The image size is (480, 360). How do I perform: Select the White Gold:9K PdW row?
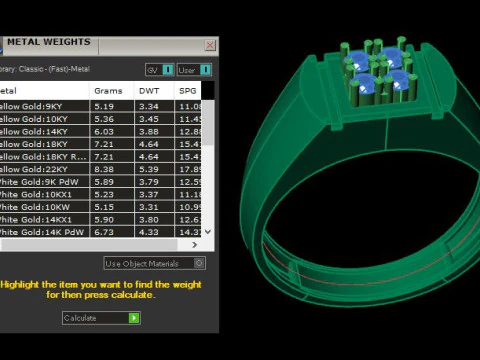click(100, 182)
